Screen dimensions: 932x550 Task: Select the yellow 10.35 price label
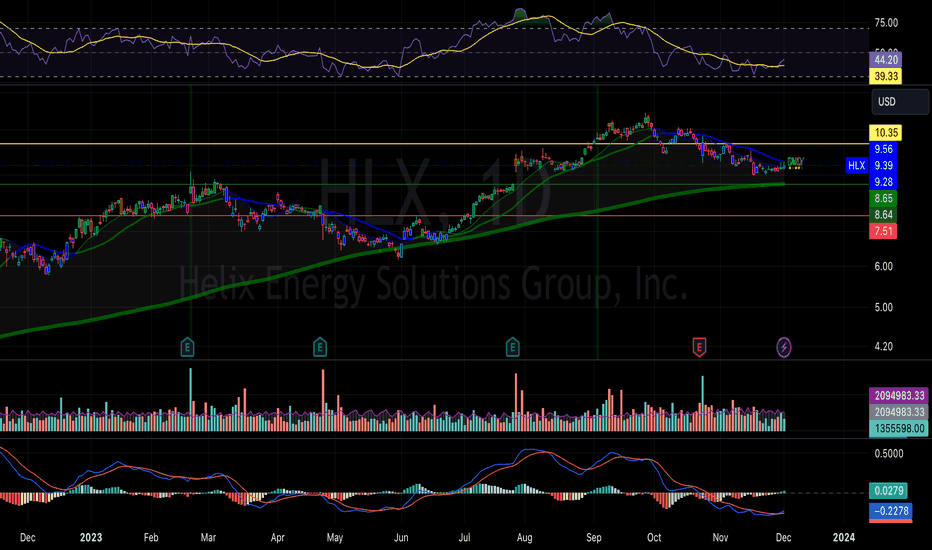(x=885, y=133)
